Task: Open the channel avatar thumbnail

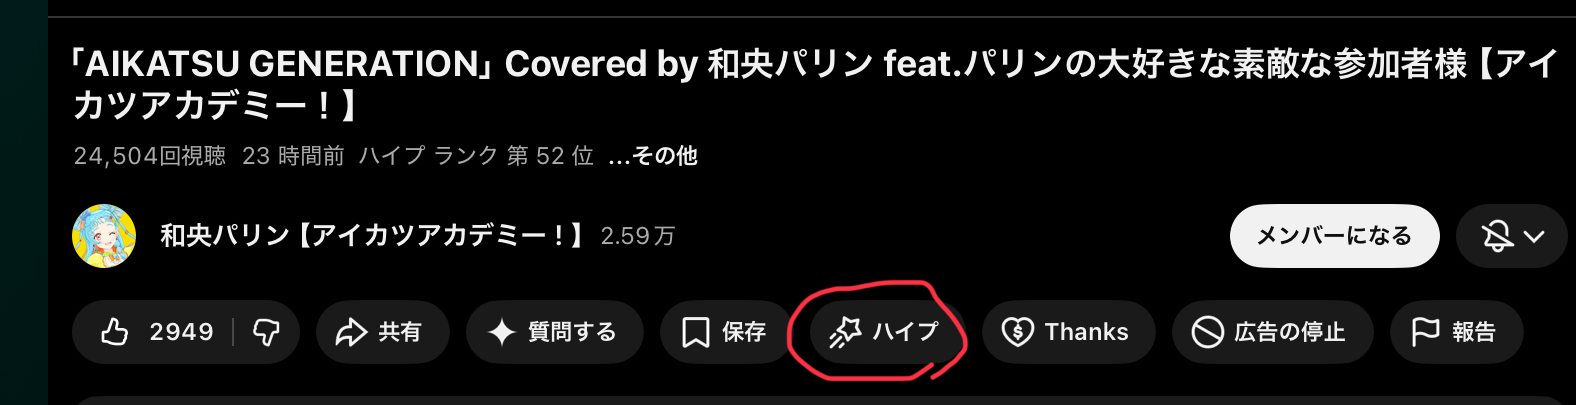Action: (x=104, y=236)
